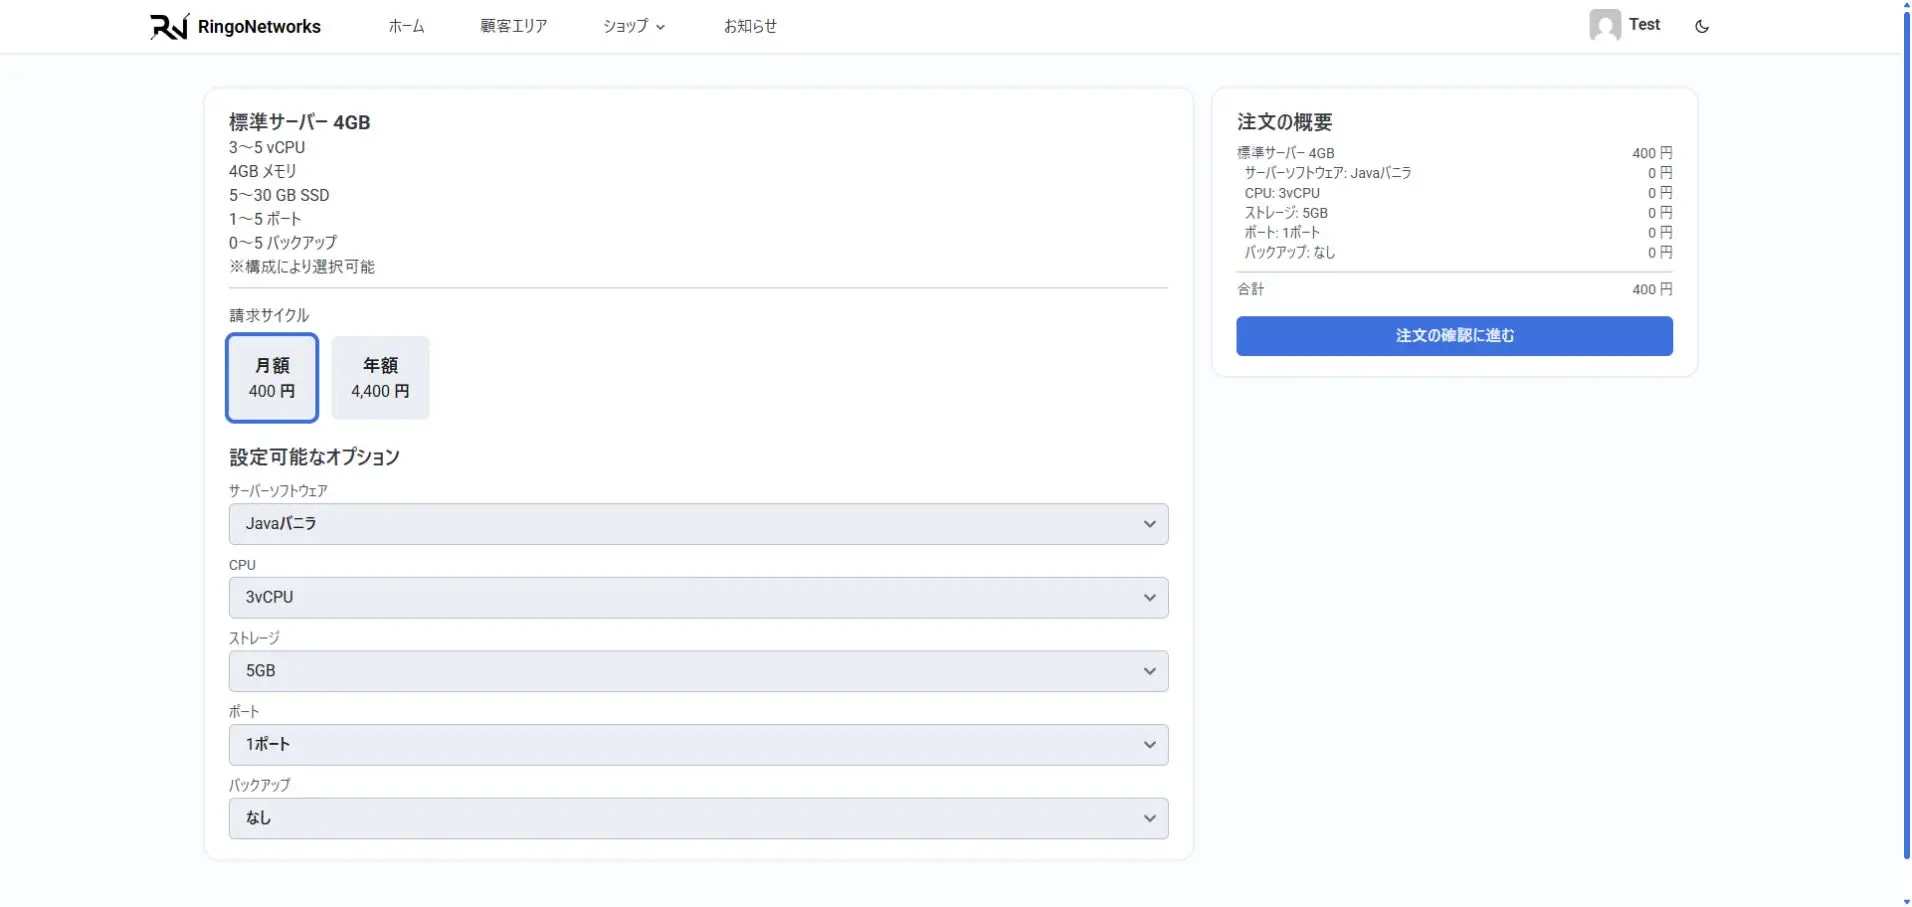The height and width of the screenshot is (907, 1912).
Task: Click the RingoNetworks logo icon
Action: (x=169, y=27)
